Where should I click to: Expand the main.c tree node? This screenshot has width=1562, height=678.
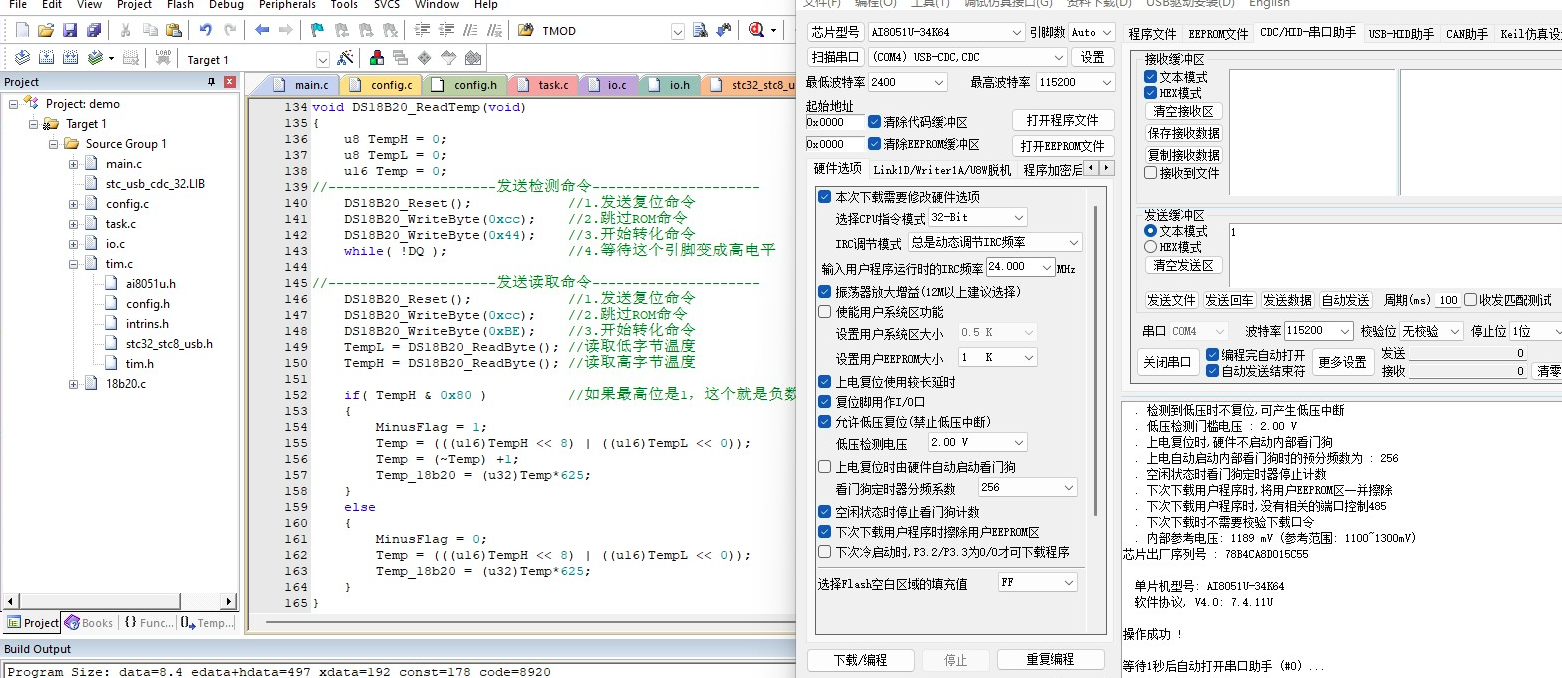click(x=74, y=164)
